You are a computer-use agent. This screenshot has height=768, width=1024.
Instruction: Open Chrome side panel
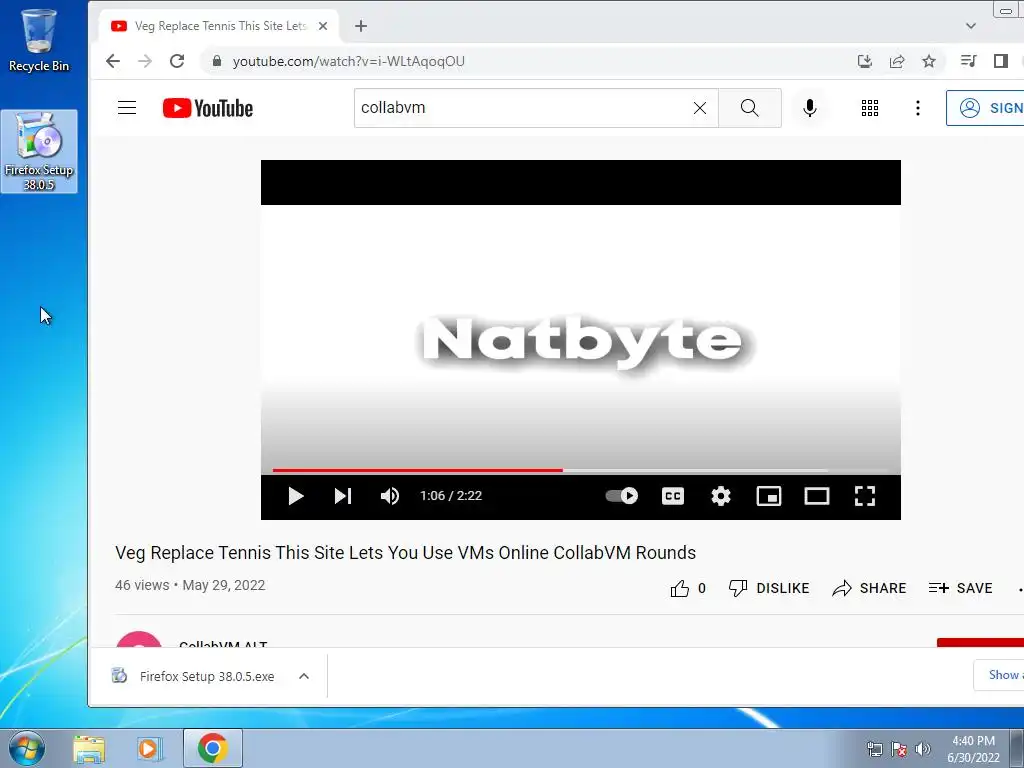pos(1000,61)
